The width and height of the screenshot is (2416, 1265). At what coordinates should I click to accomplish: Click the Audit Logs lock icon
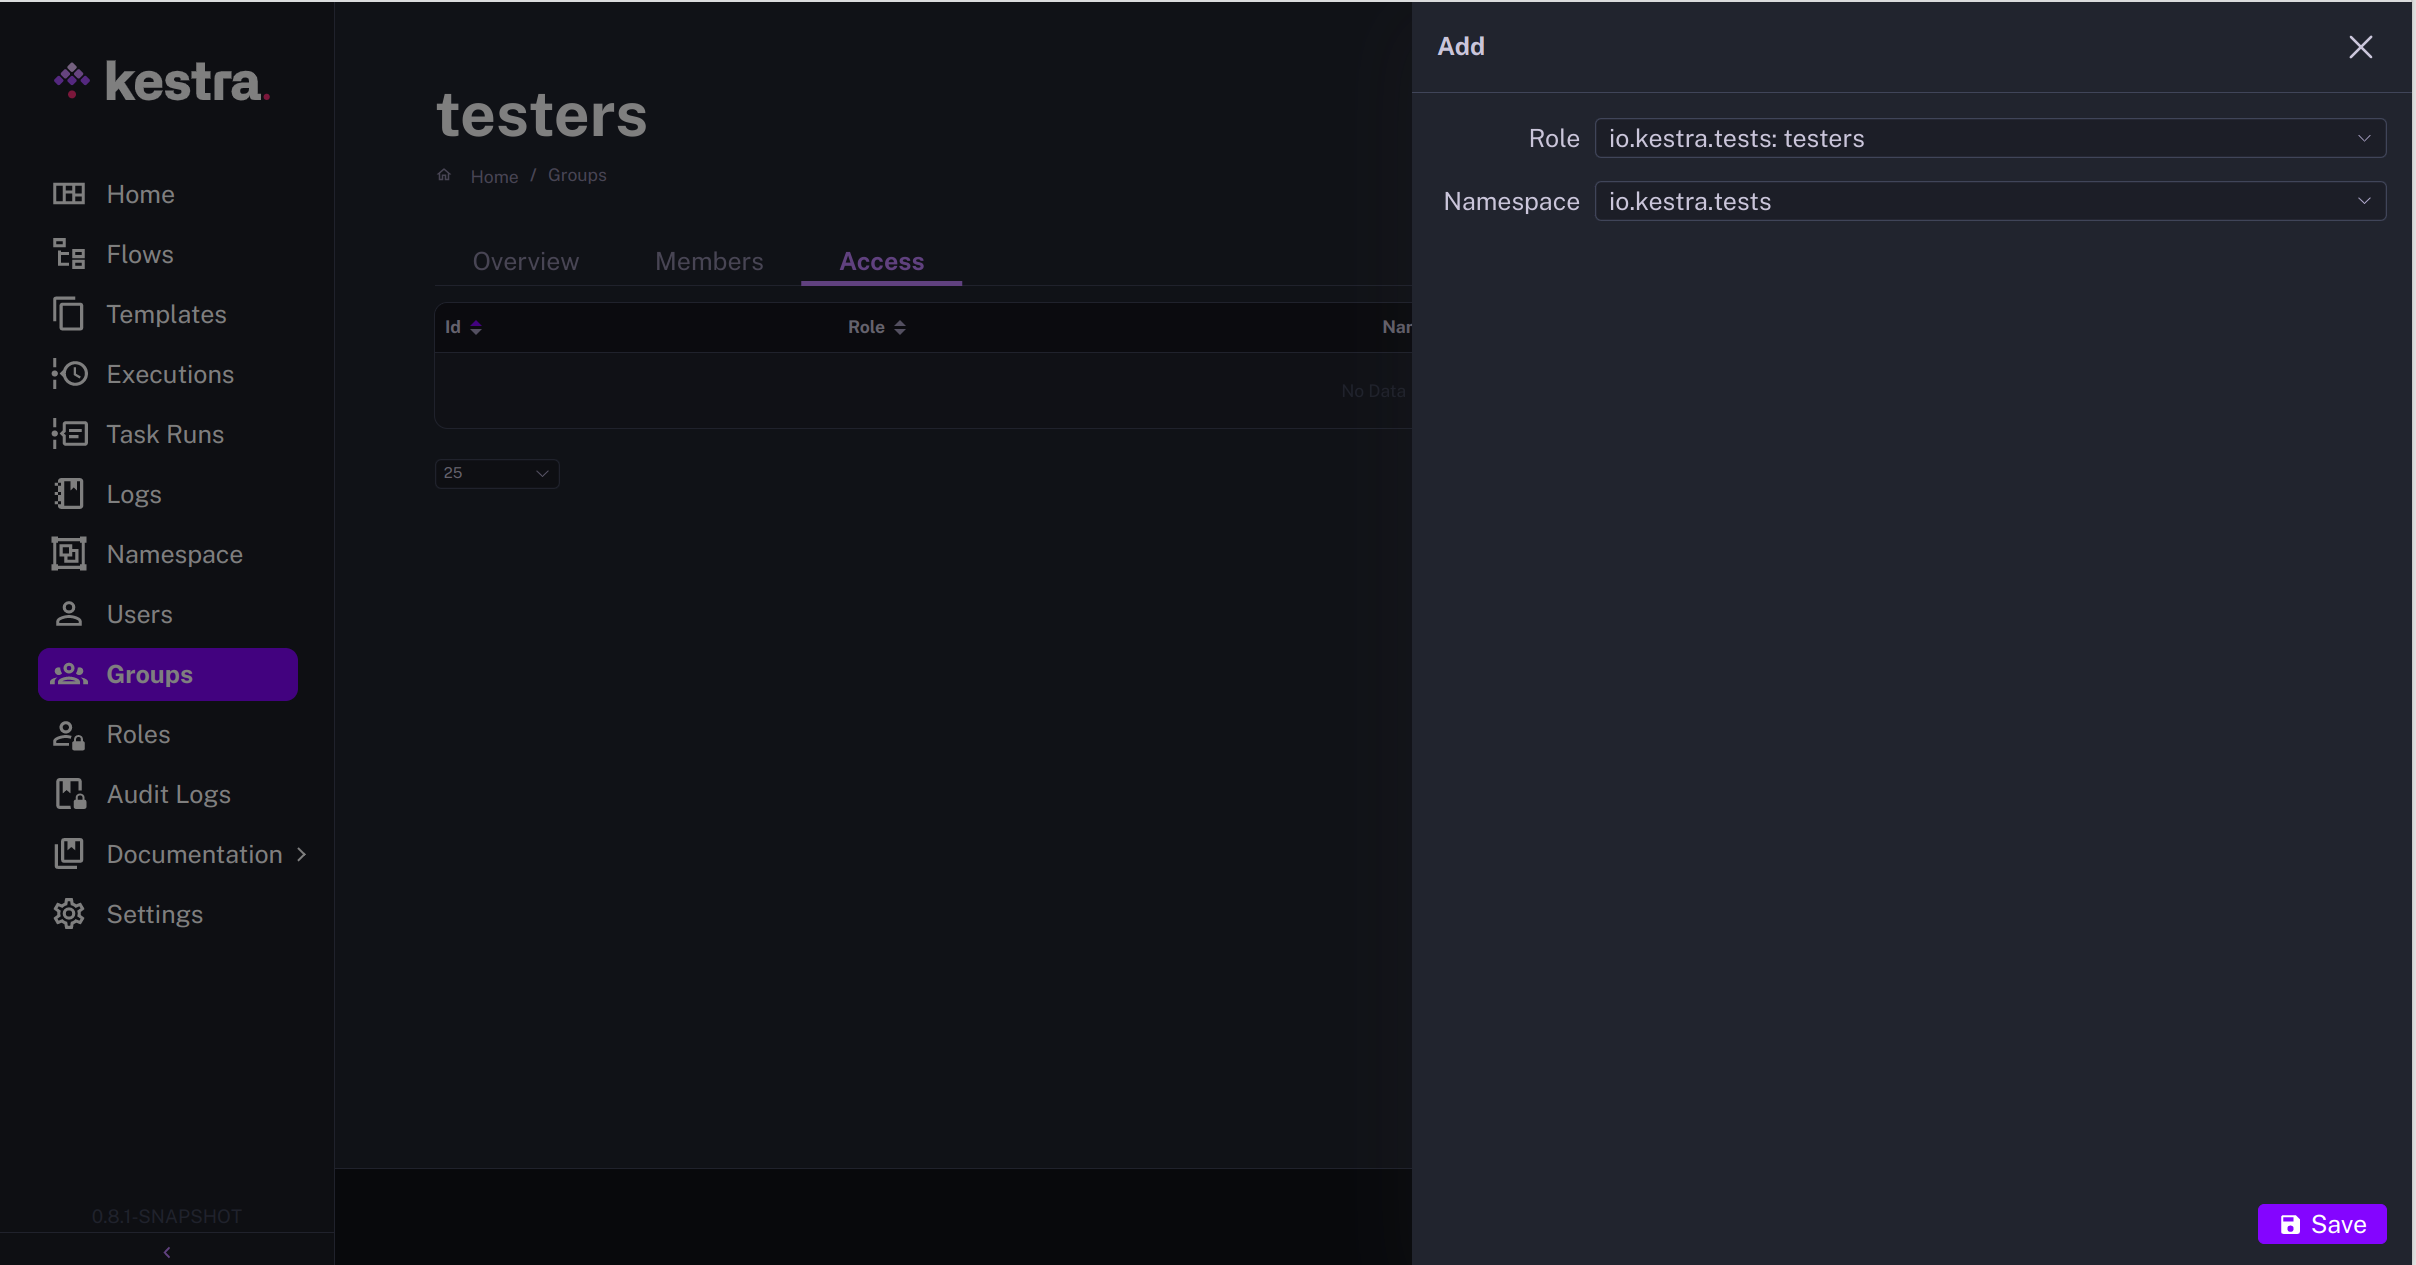[x=69, y=795]
